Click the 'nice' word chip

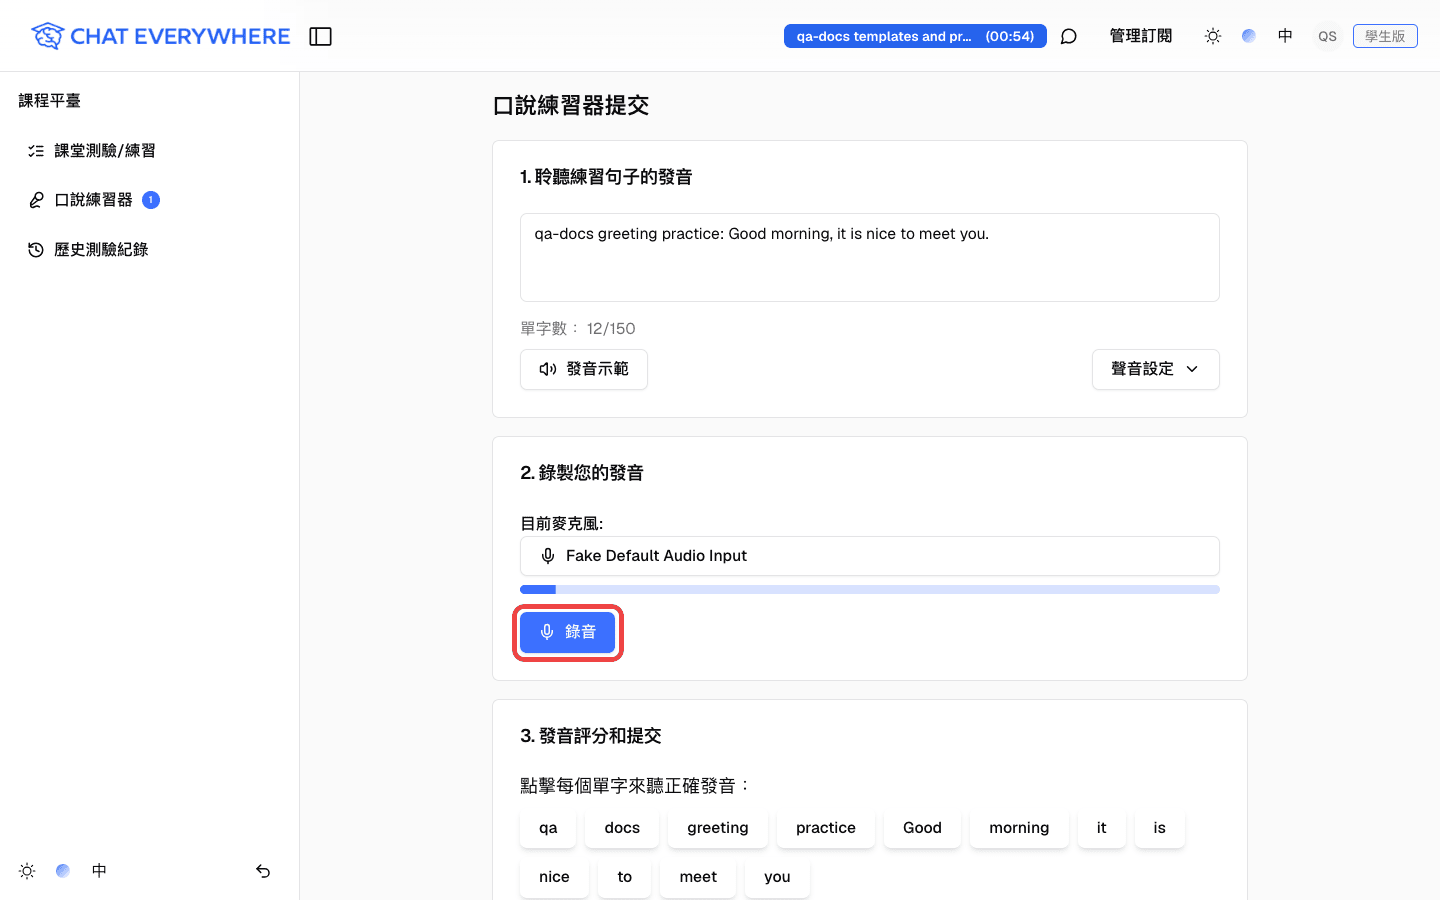(554, 877)
